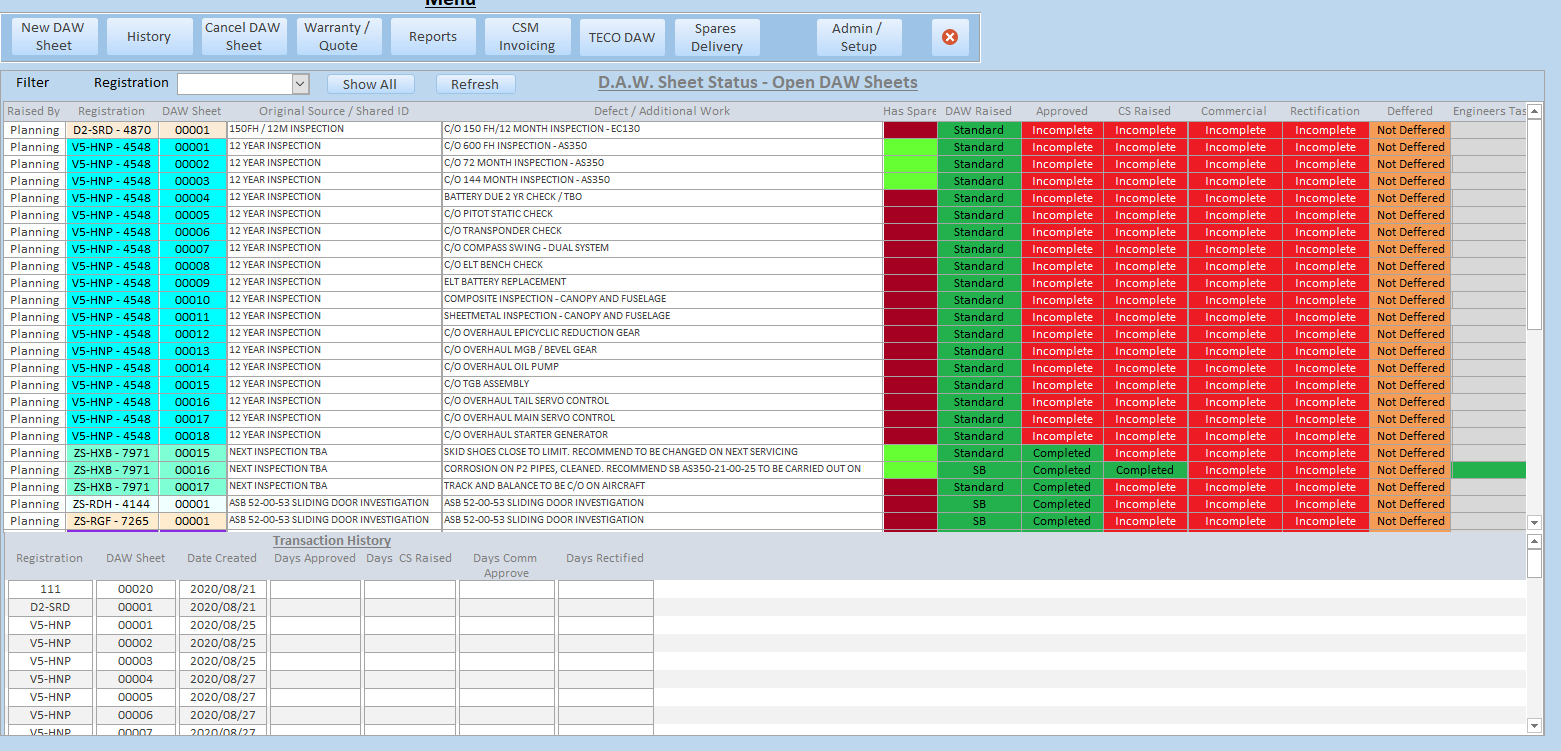
Task: Click Rectification 'Incomplete' cell for ZS-RGF row
Action: (1325, 521)
